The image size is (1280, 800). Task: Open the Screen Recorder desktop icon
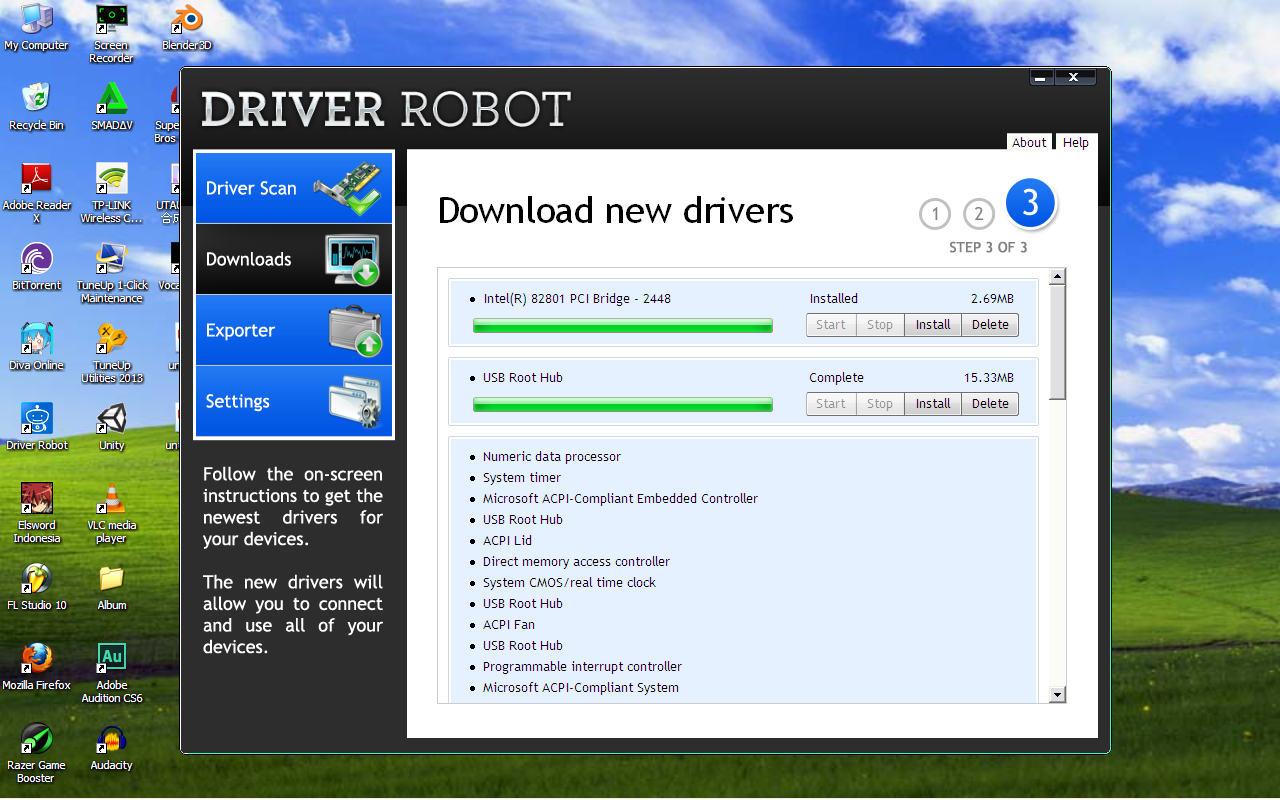click(111, 32)
